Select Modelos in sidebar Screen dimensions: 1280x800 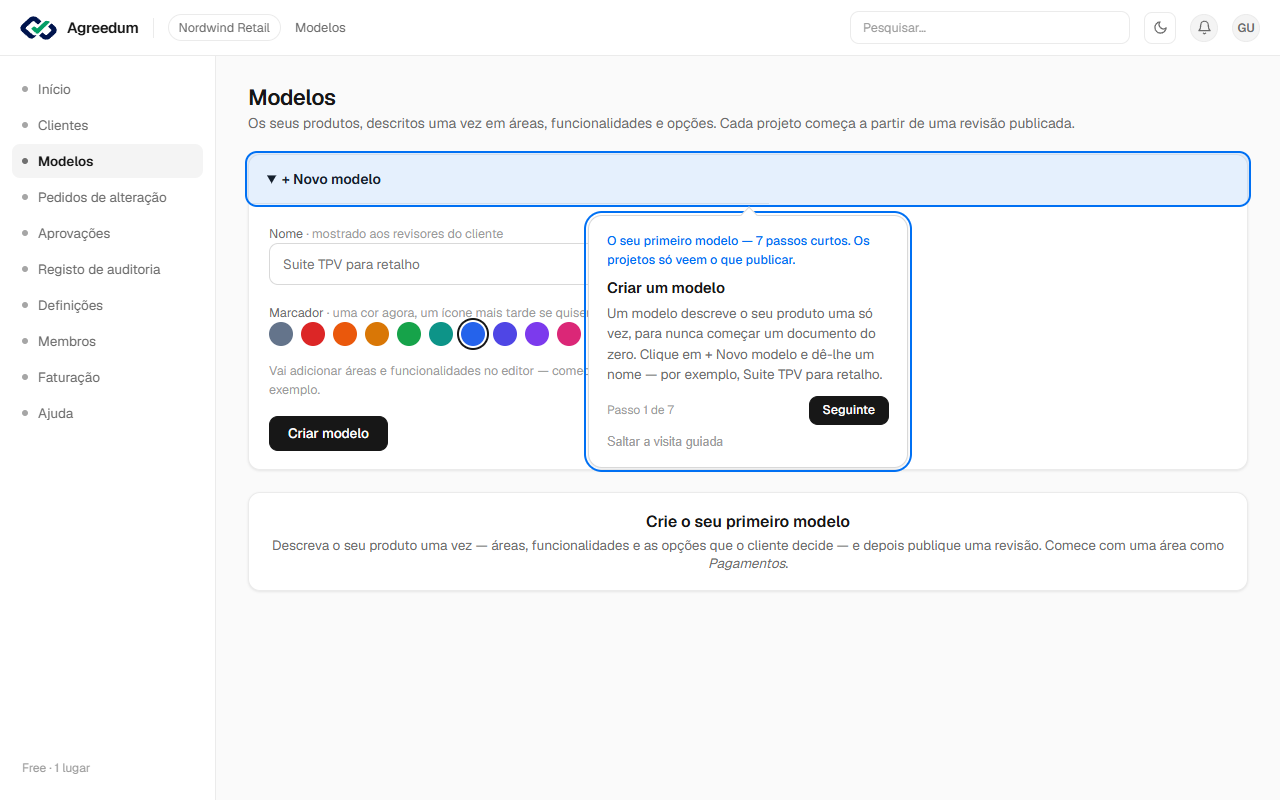[x=107, y=161]
